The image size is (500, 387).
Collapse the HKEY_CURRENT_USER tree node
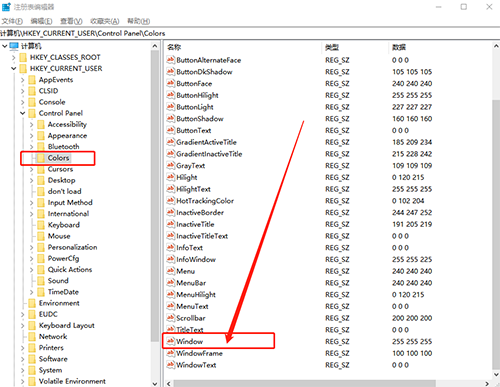pyautogui.click(x=13, y=68)
